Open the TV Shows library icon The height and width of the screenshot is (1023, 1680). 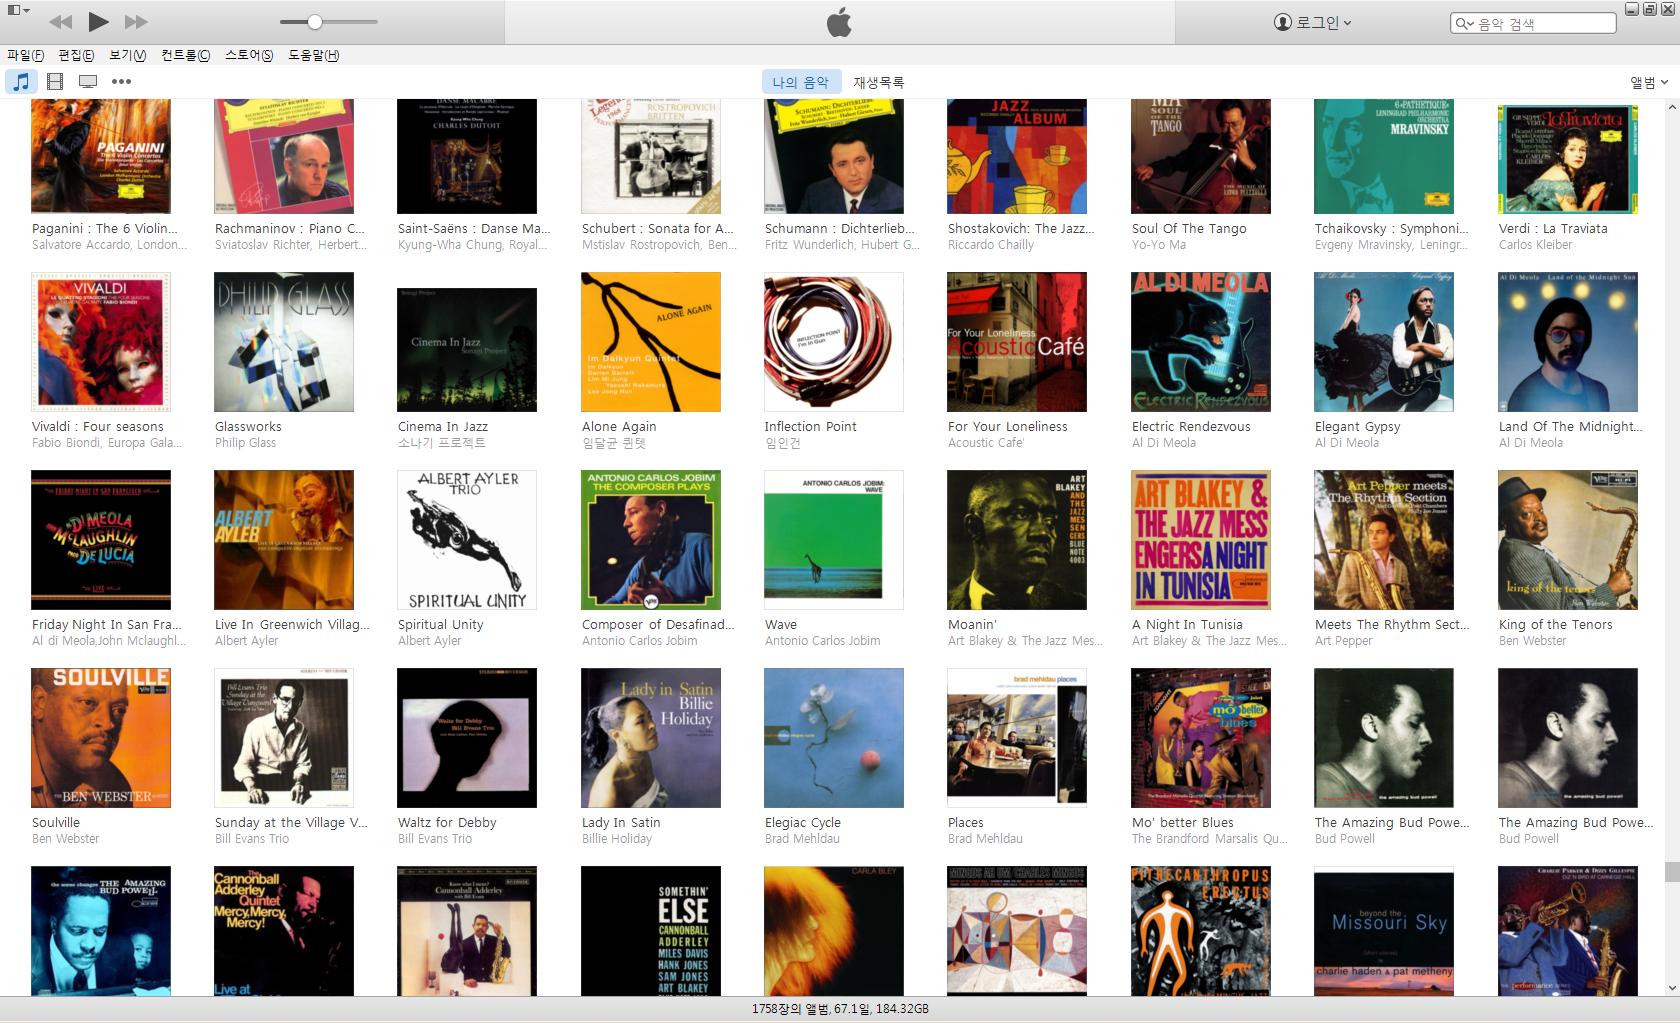click(88, 82)
